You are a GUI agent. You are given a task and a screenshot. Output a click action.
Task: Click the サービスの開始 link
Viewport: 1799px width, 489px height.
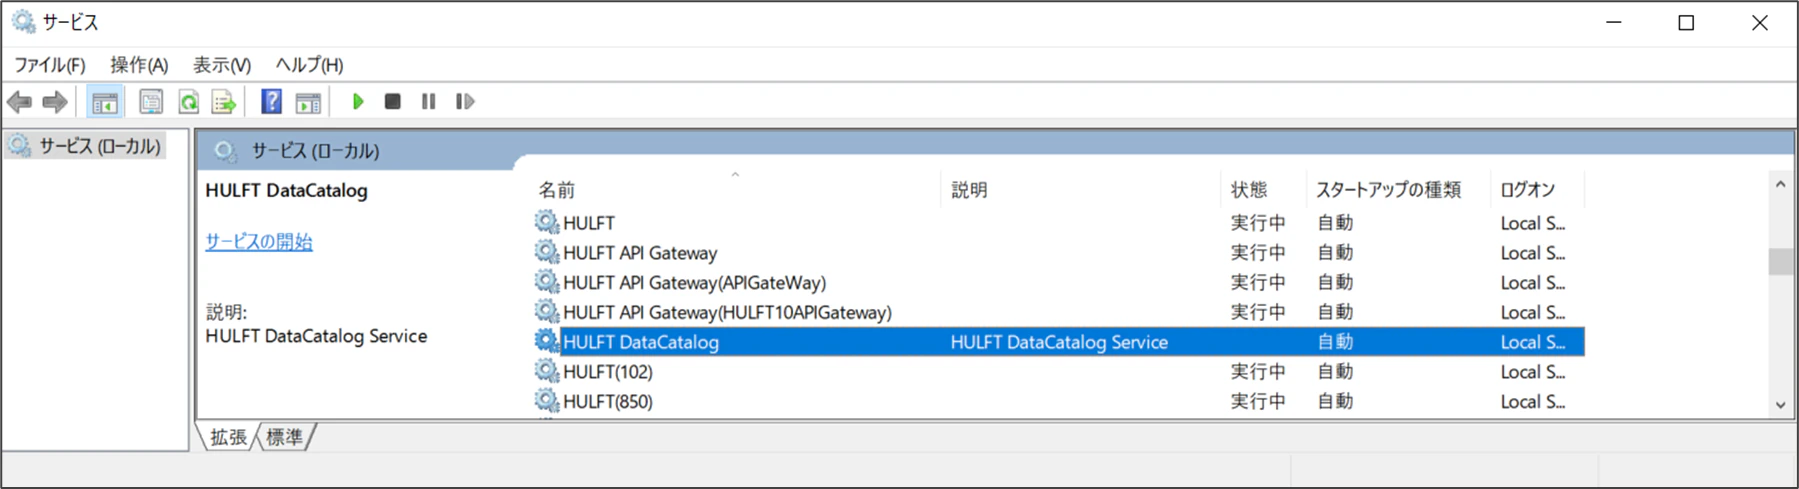[x=259, y=241]
